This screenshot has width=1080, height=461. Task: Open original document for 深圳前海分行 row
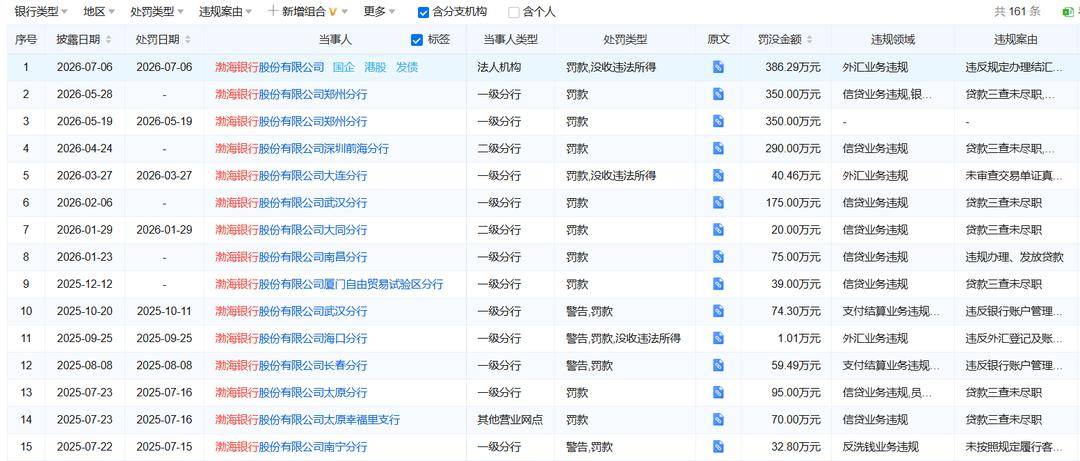click(718, 148)
